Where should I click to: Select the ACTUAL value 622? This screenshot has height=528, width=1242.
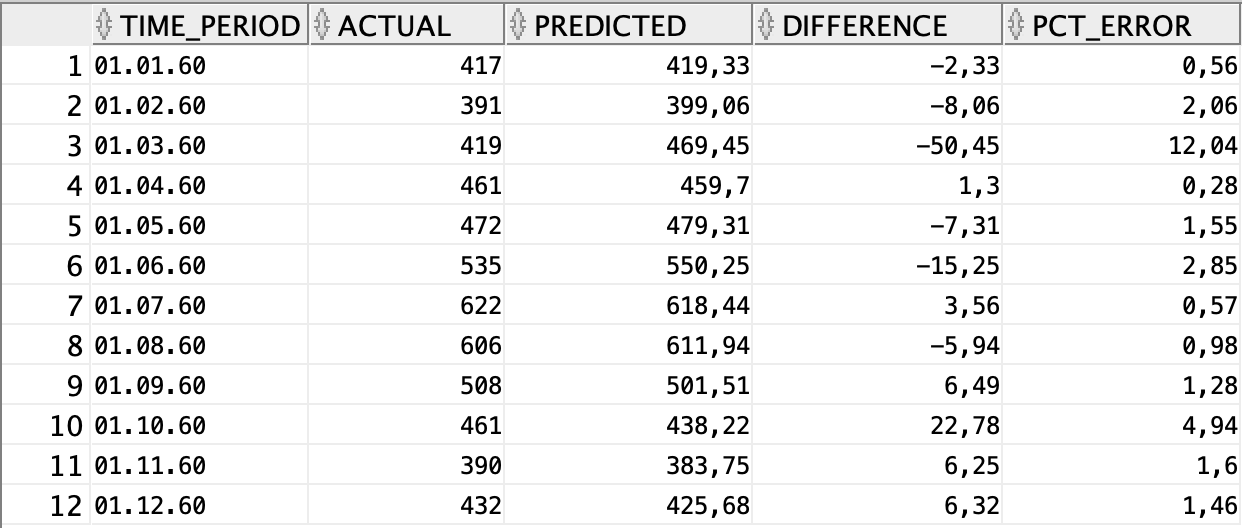tap(480, 306)
